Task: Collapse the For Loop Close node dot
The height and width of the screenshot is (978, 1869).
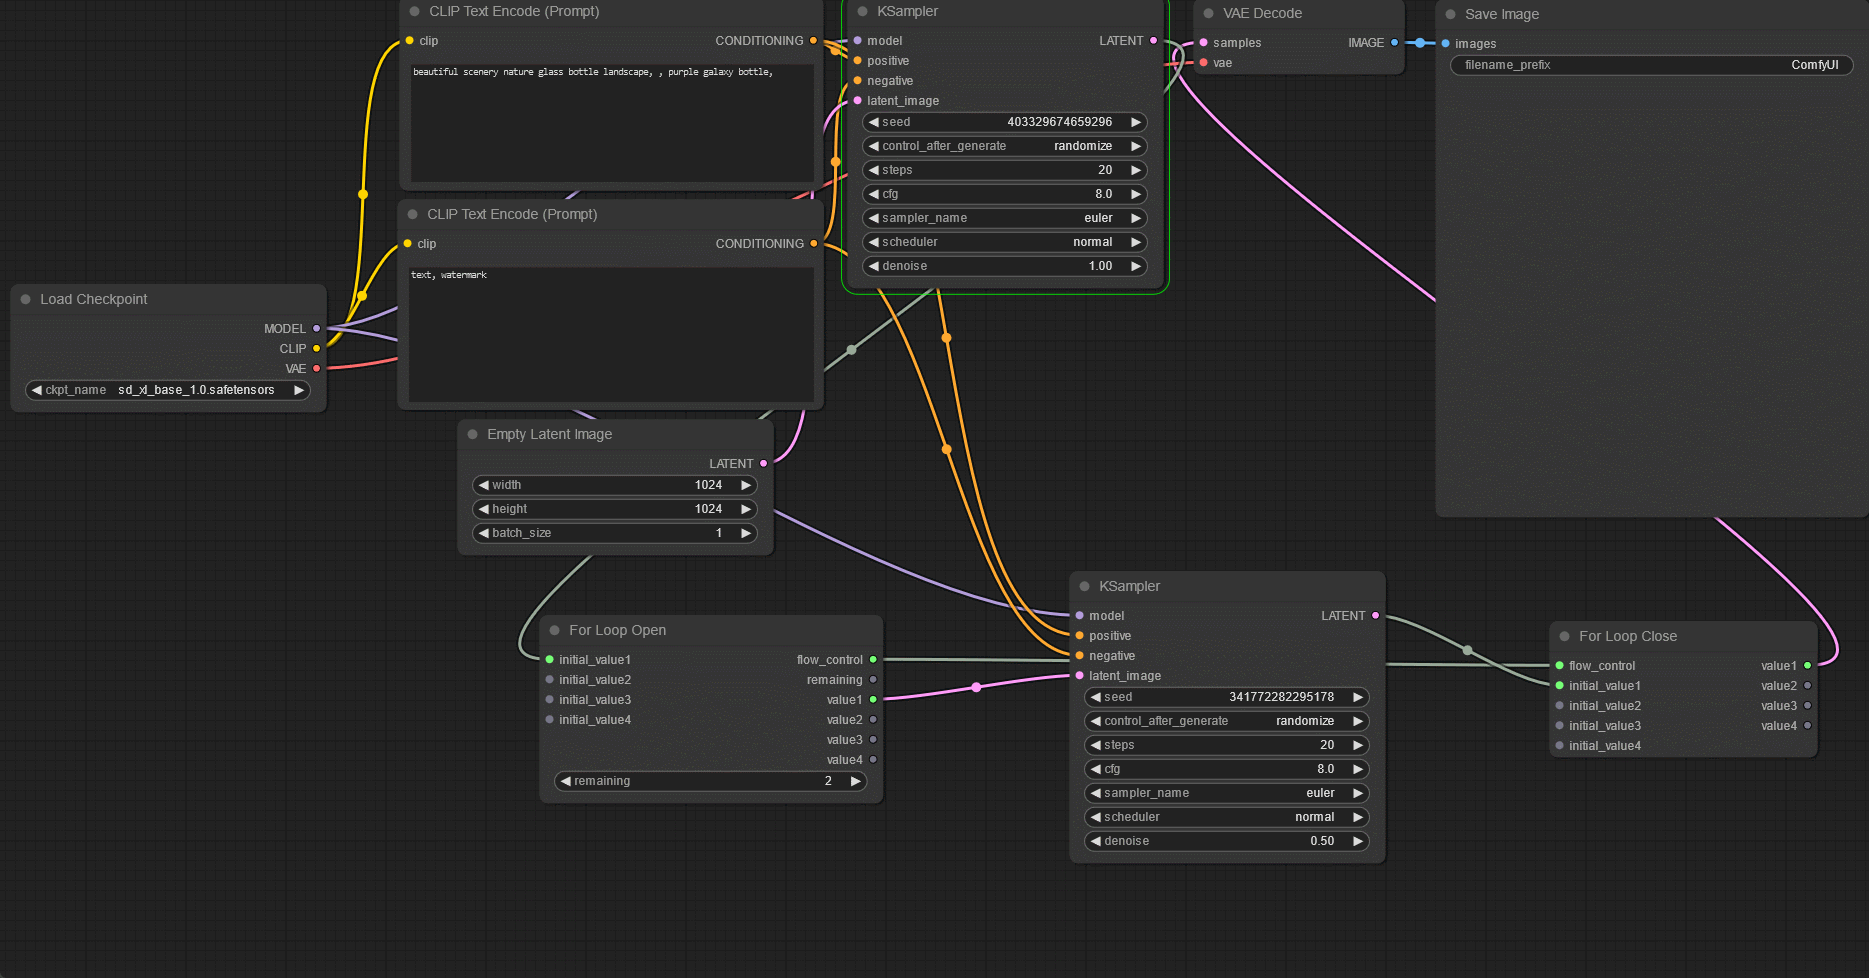Action: (x=1565, y=636)
